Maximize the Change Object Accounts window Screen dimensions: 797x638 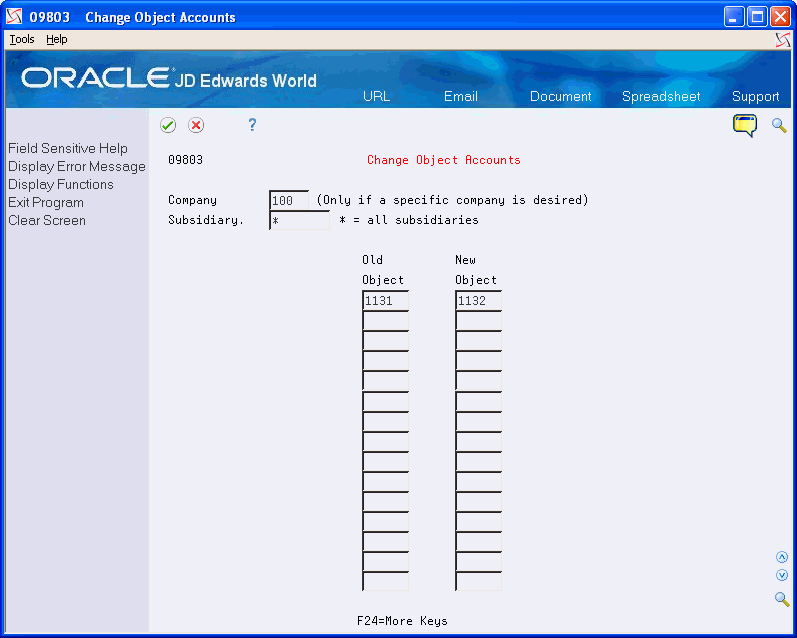click(x=757, y=17)
